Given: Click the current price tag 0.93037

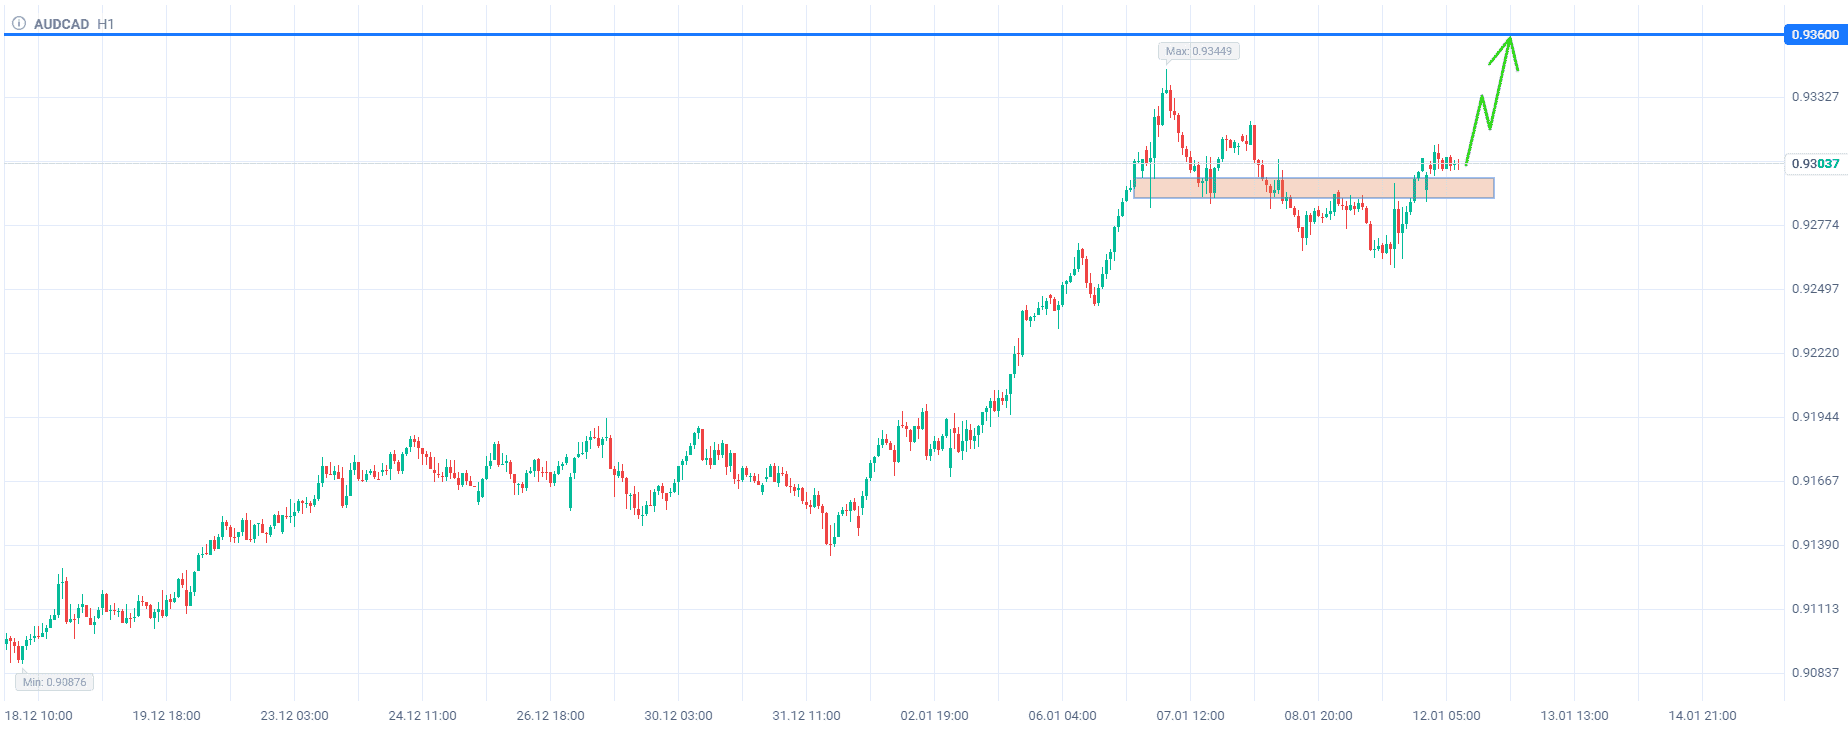Looking at the screenshot, I should pos(1814,164).
